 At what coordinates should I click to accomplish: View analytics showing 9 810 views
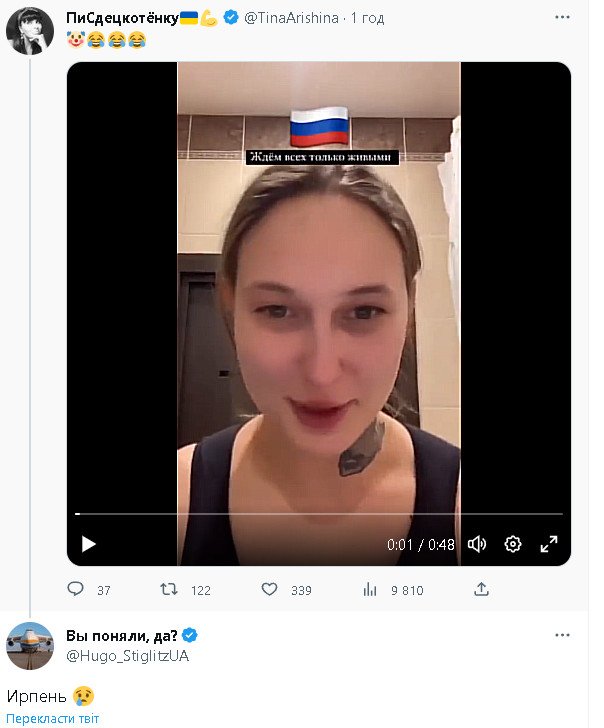tap(368, 590)
